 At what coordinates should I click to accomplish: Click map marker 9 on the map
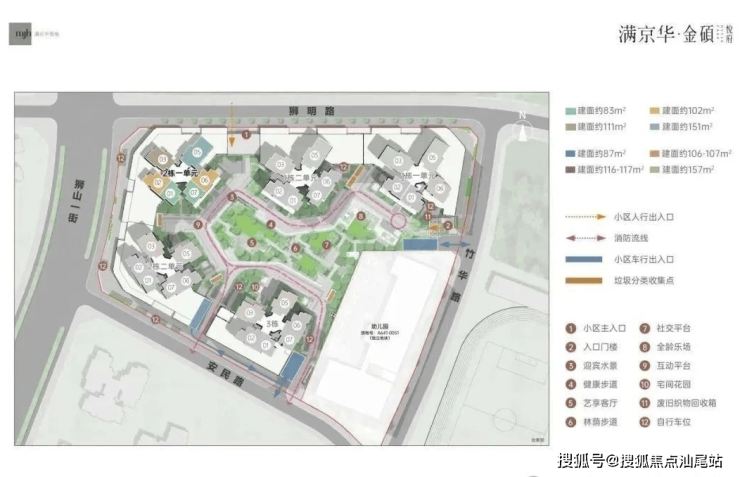coord(198,225)
